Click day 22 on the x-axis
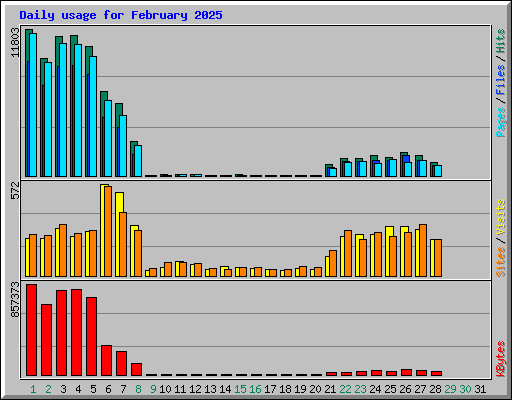 [x=345, y=389]
